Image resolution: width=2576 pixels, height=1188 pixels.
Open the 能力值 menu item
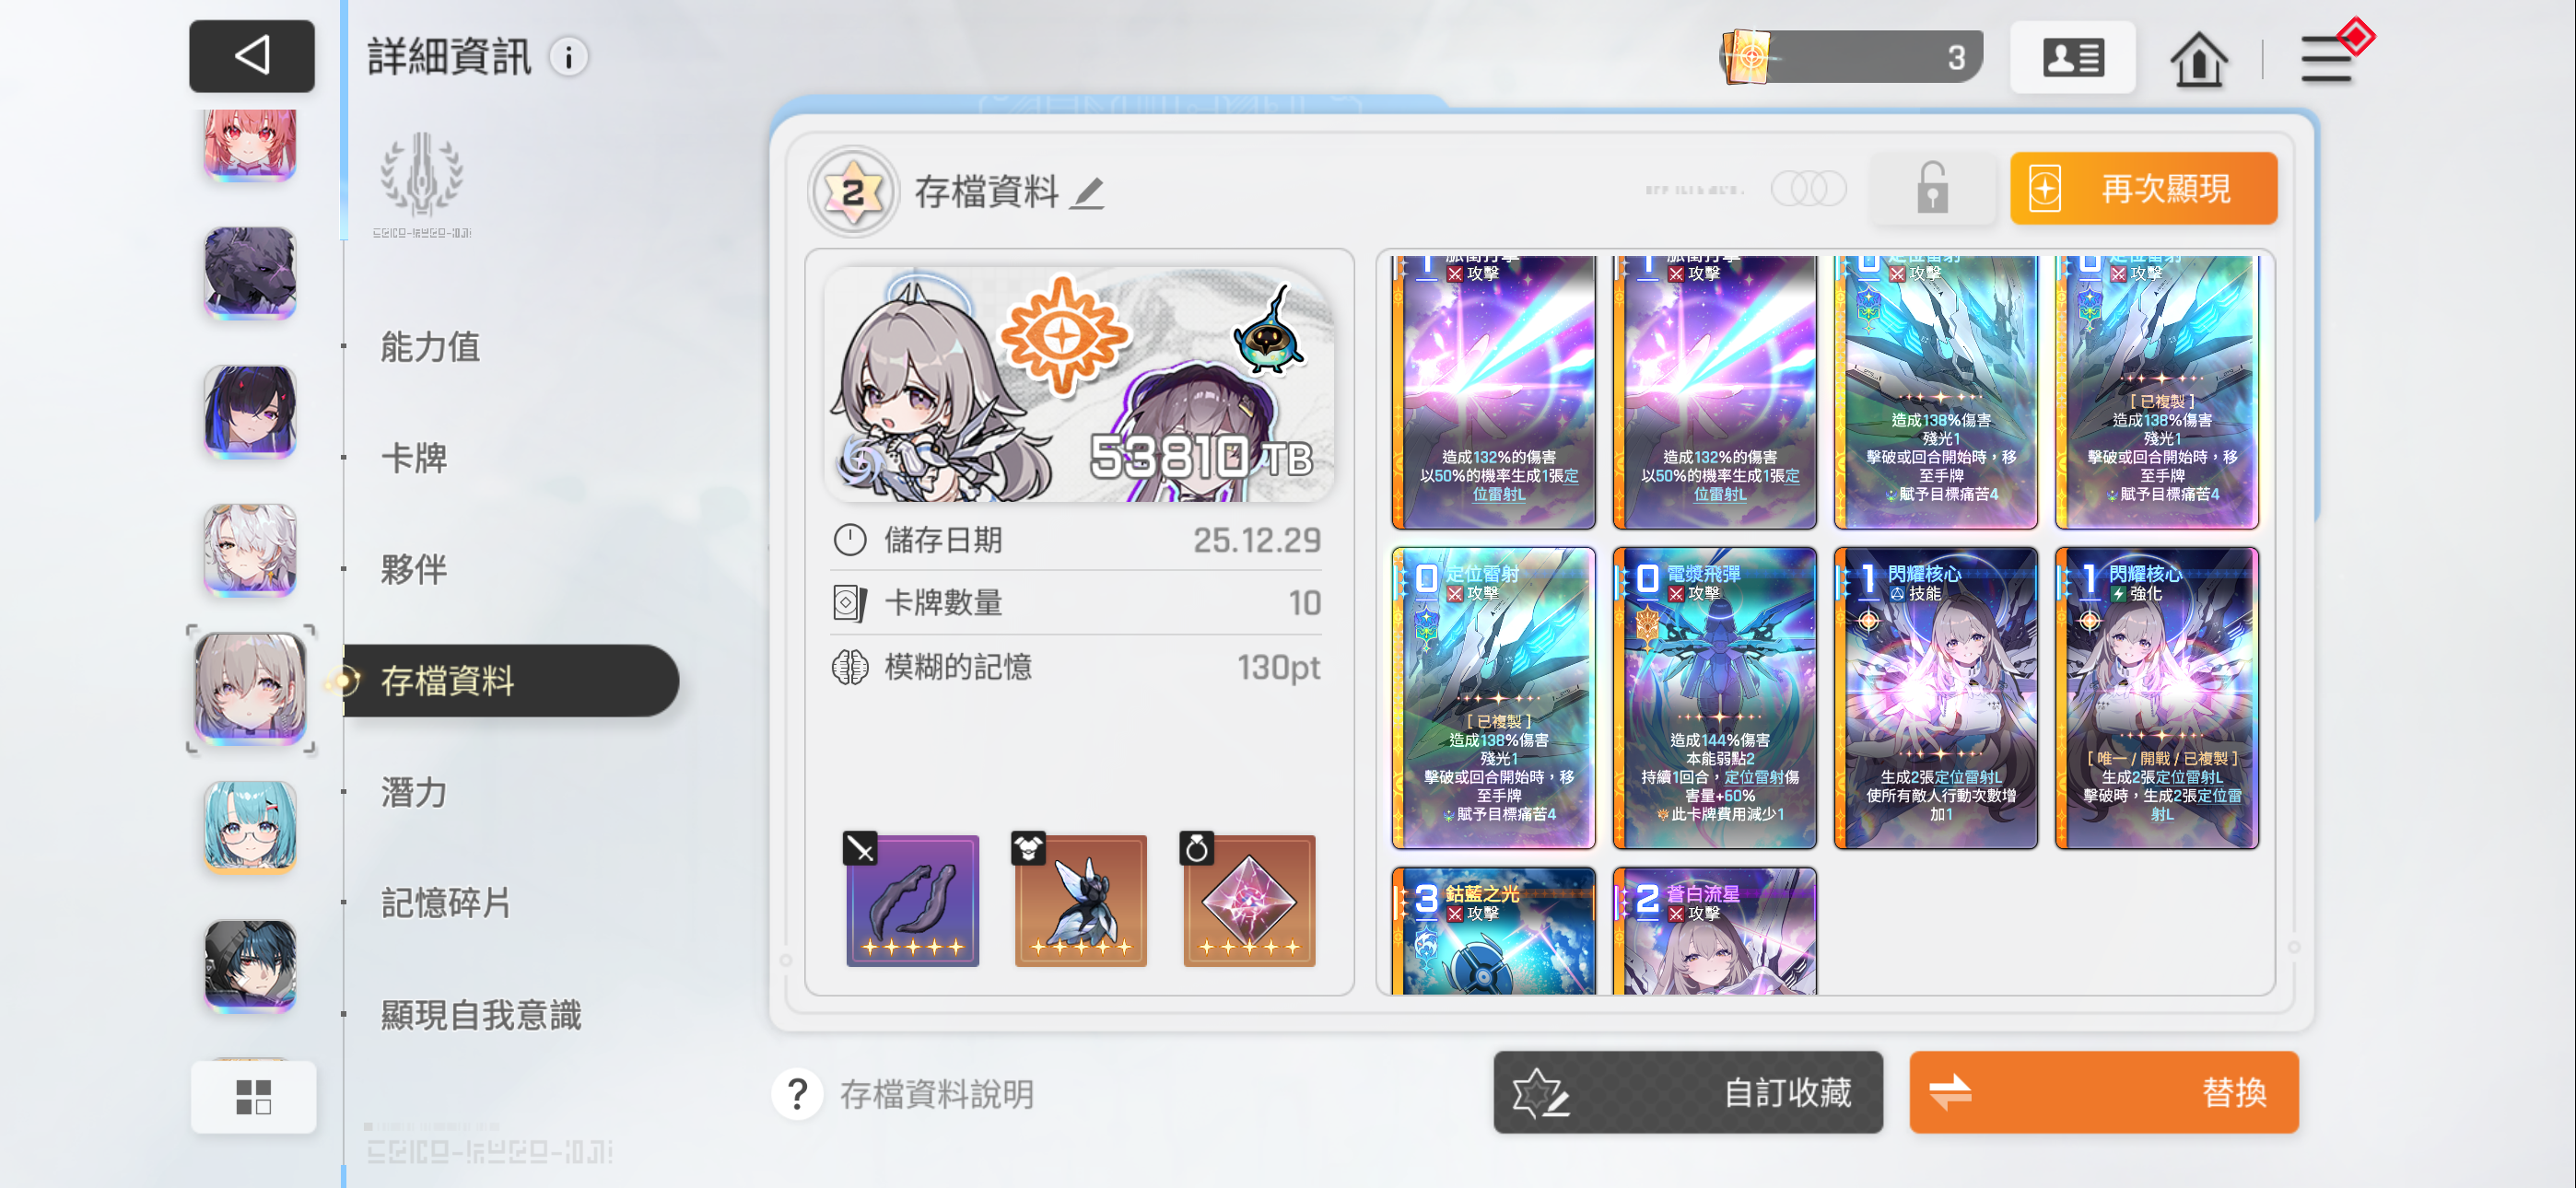click(430, 347)
